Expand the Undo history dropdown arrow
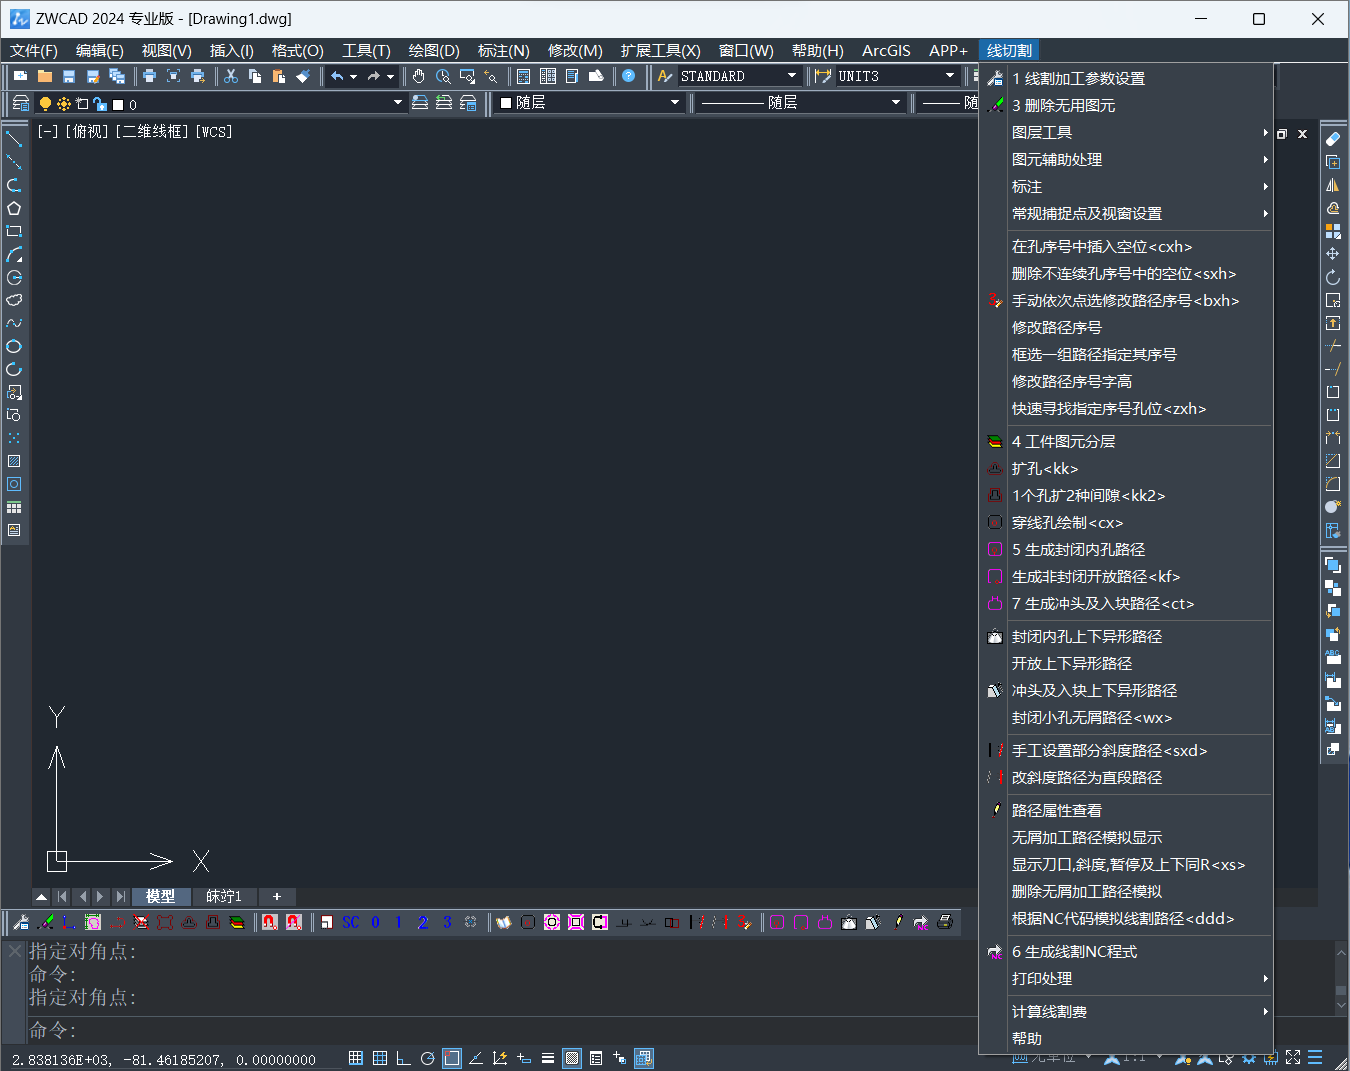Screen dimensions: 1350x1071 (x=353, y=76)
